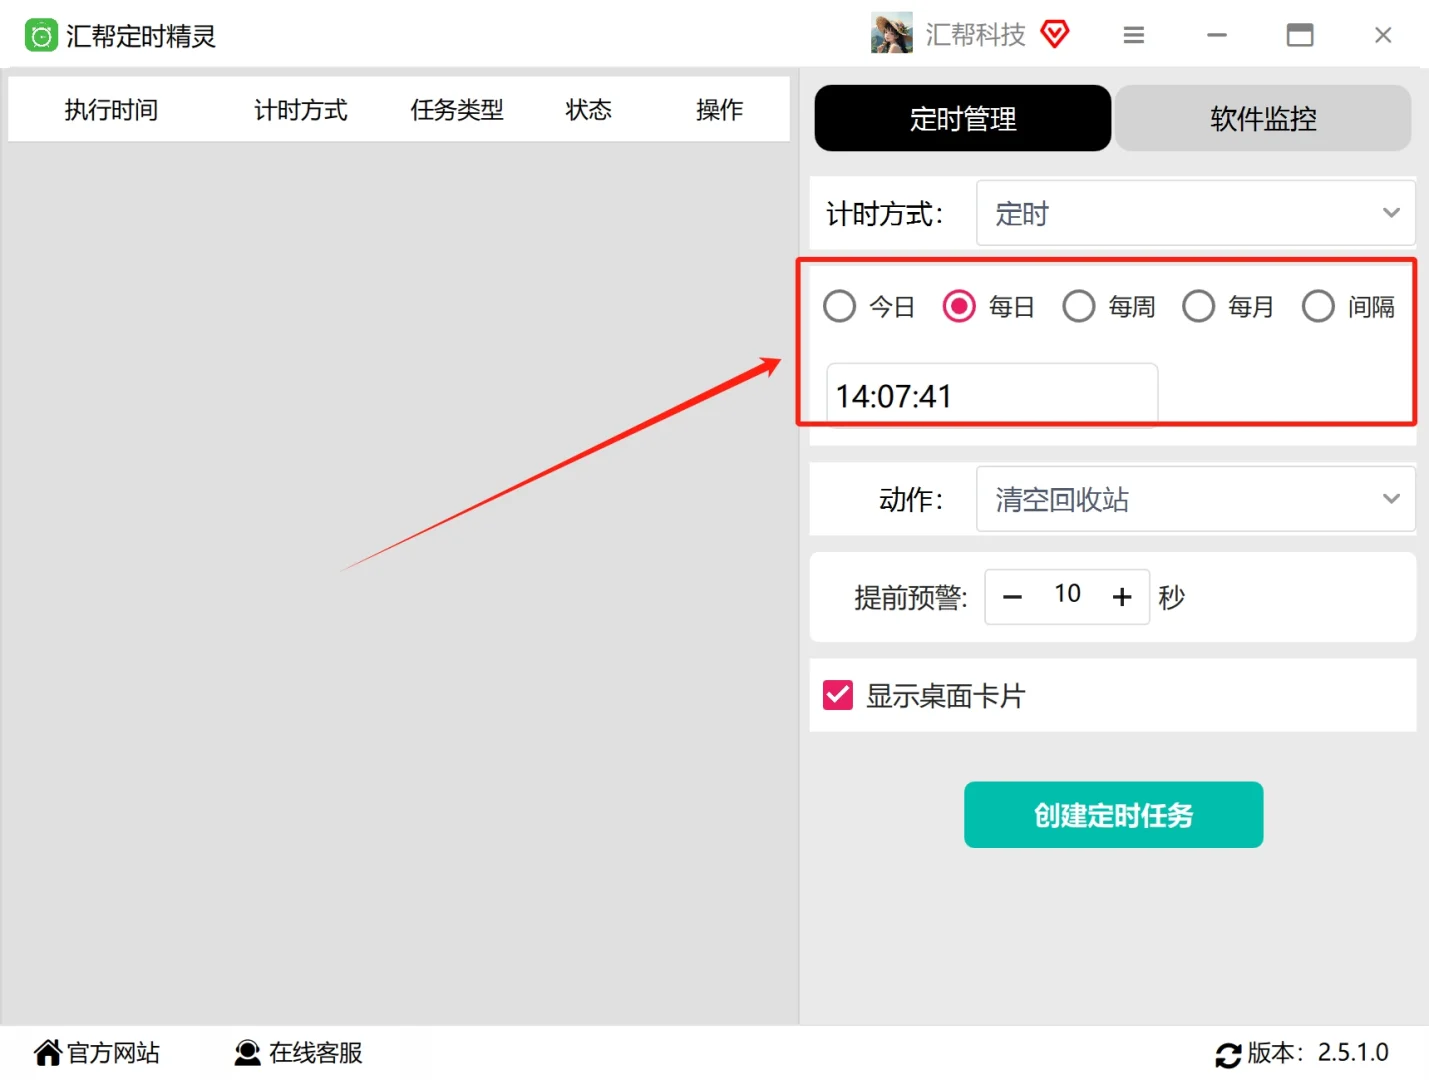
Task: Uncheck the 显示桌面卡片 checkbox
Action: coord(837,695)
